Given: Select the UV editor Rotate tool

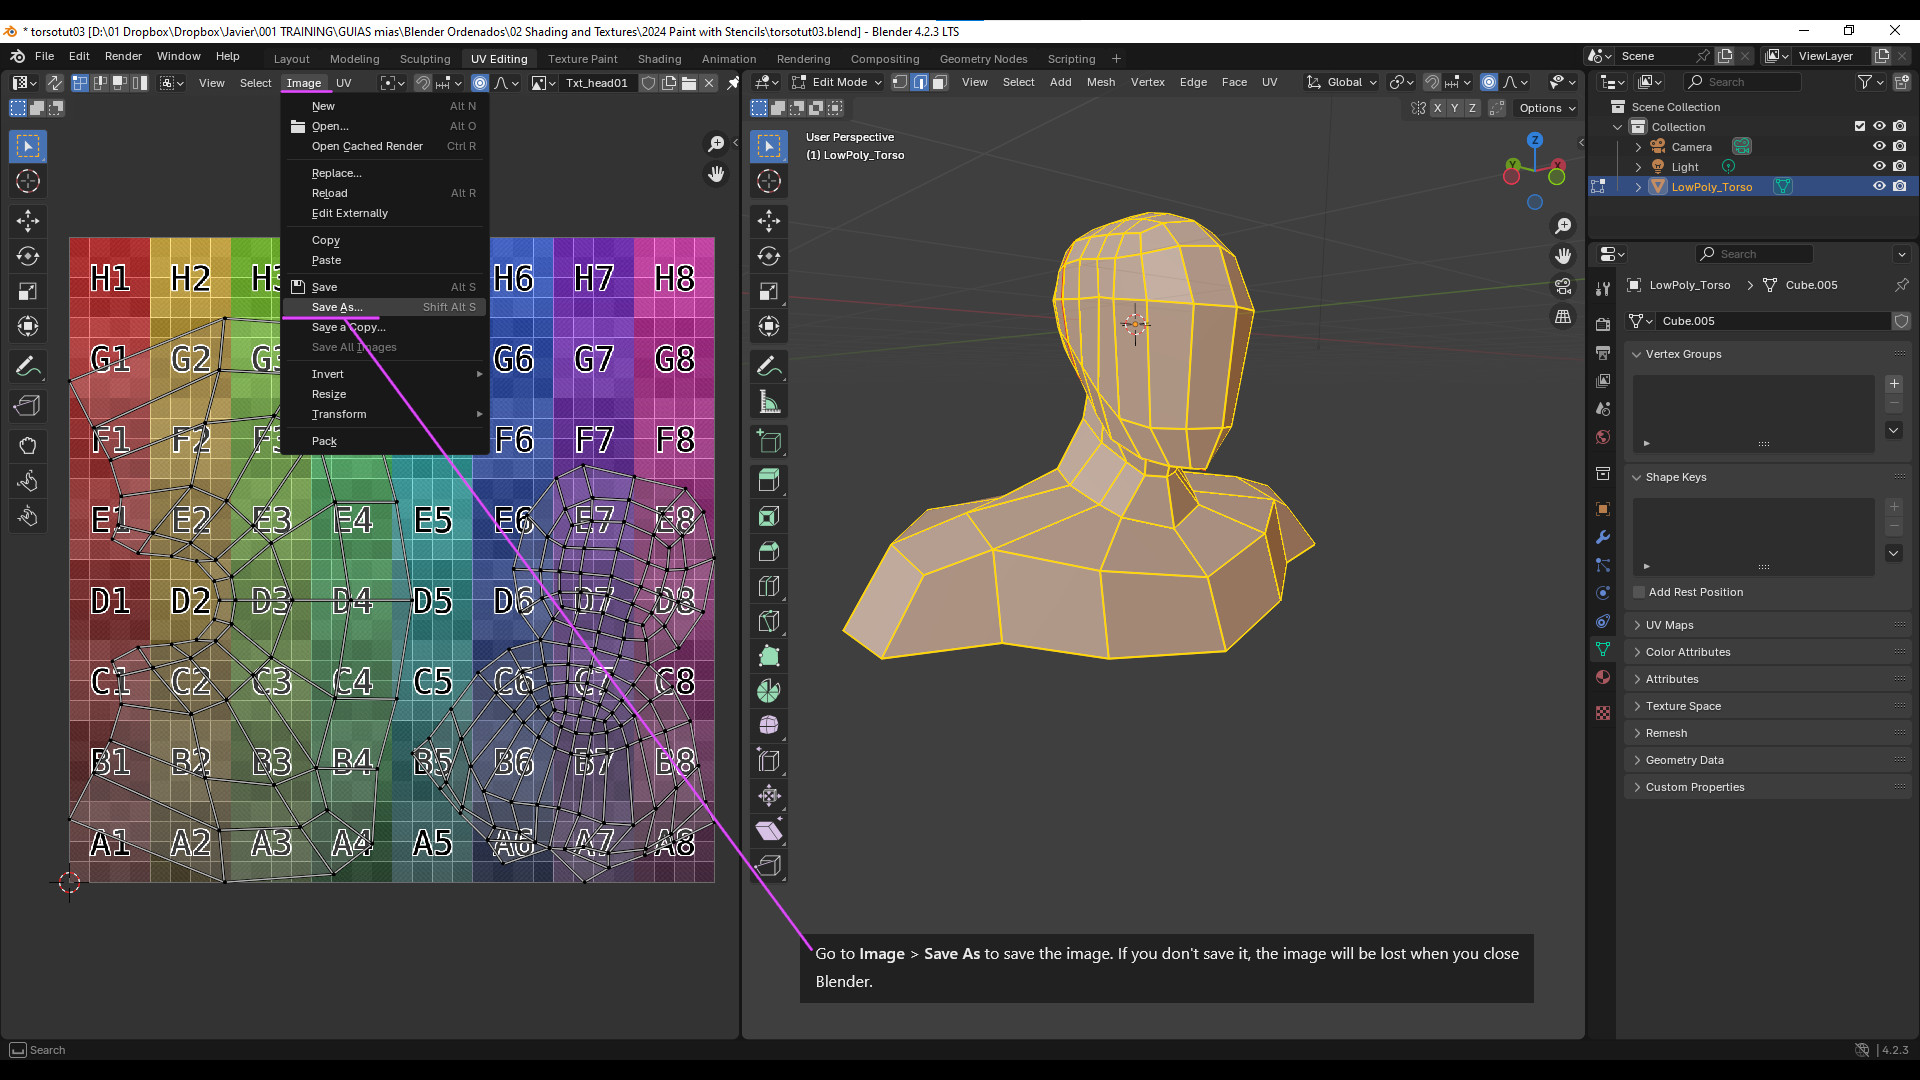Looking at the screenshot, I should pos(28,256).
